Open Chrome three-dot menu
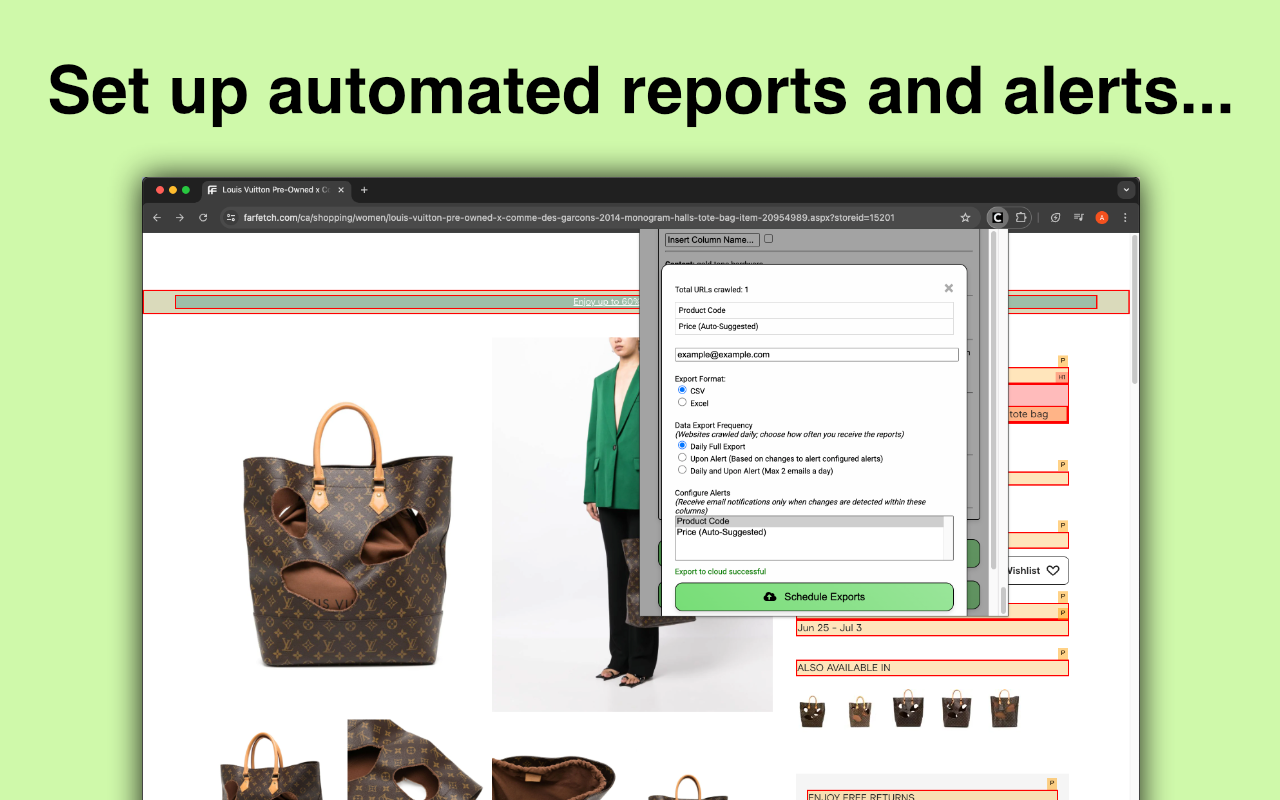The height and width of the screenshot is (800, 1280). 1125,217
